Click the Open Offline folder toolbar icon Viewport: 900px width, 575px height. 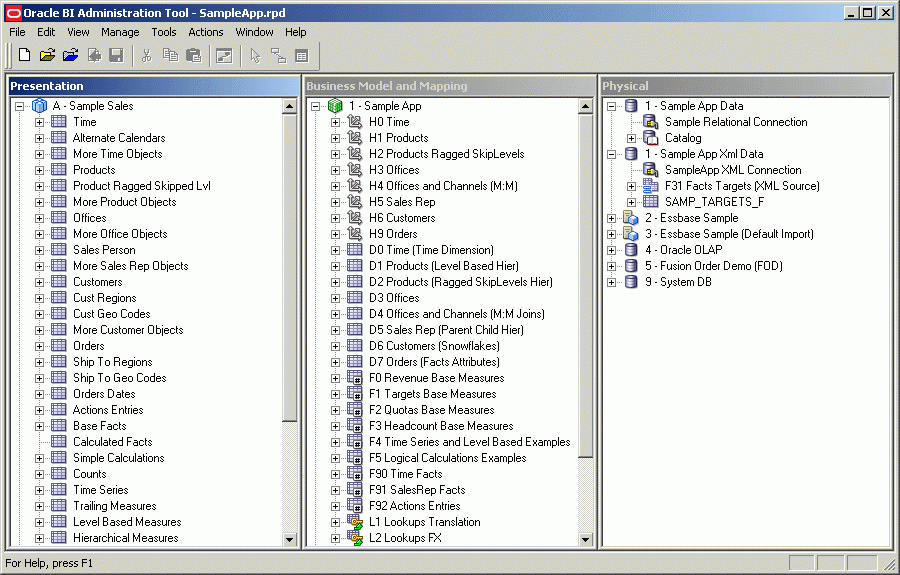click(x=47, y=55)
